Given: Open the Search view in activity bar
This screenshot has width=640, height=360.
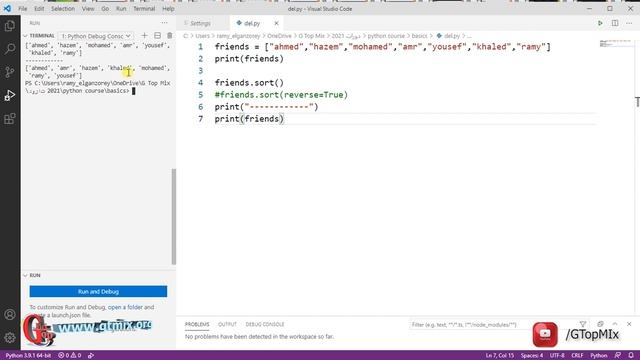Looking at the screenshot, I should pyautogui.click(x=9, y=49).
